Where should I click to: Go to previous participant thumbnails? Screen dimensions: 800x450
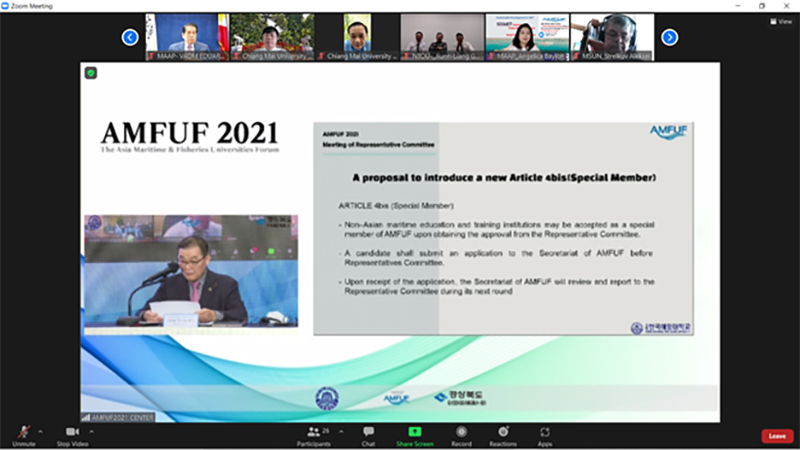[130, 37]
